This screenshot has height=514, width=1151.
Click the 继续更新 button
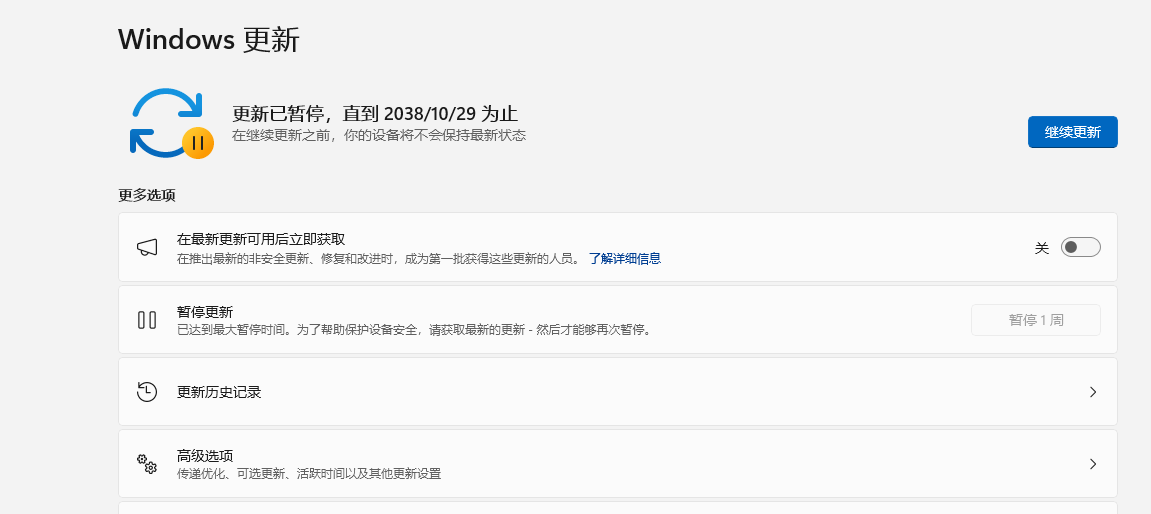coord(1072,132)
